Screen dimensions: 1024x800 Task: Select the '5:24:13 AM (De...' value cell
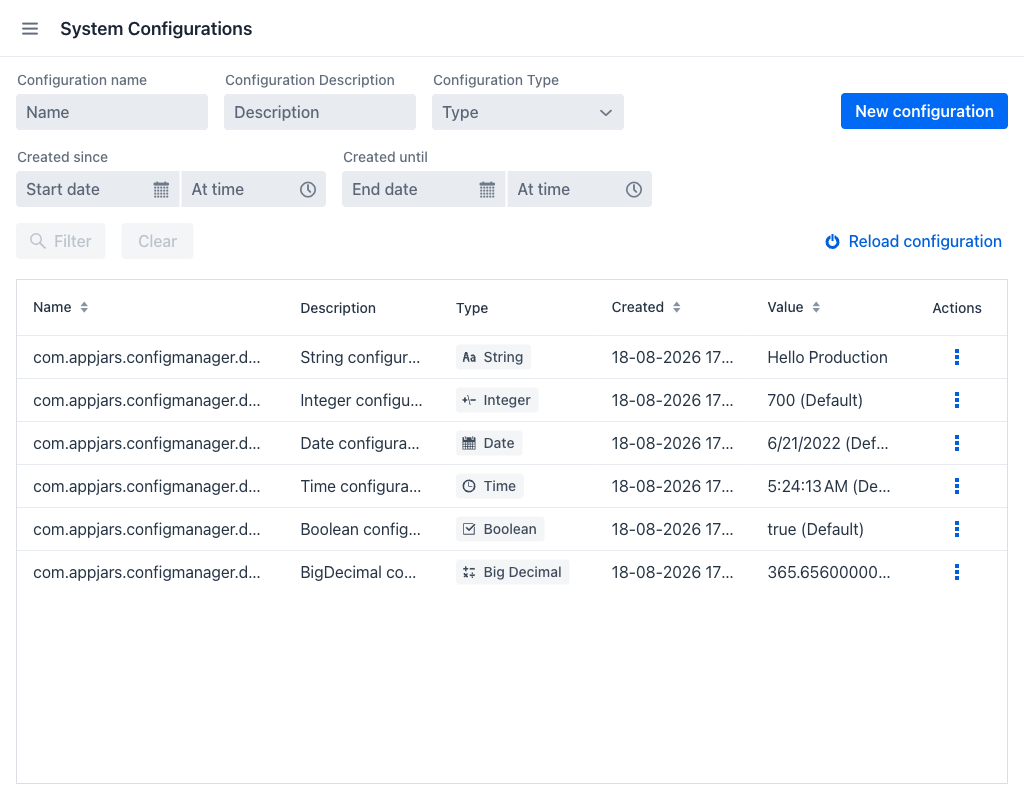tap(829, 487)
